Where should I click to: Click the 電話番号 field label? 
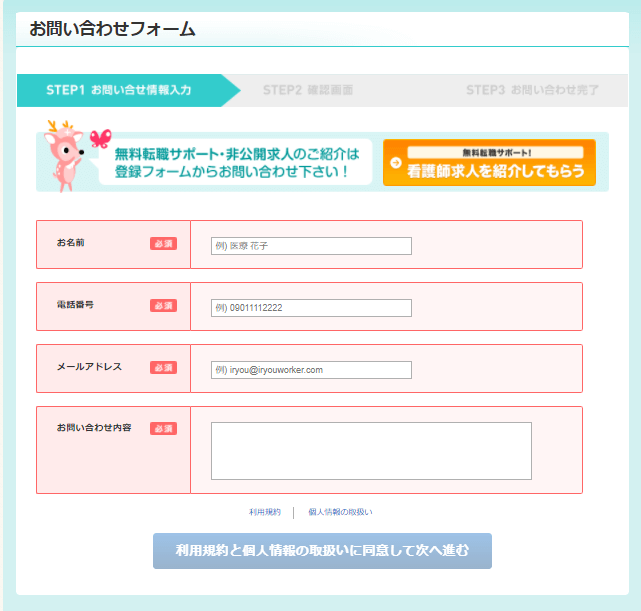coord(75,304)
